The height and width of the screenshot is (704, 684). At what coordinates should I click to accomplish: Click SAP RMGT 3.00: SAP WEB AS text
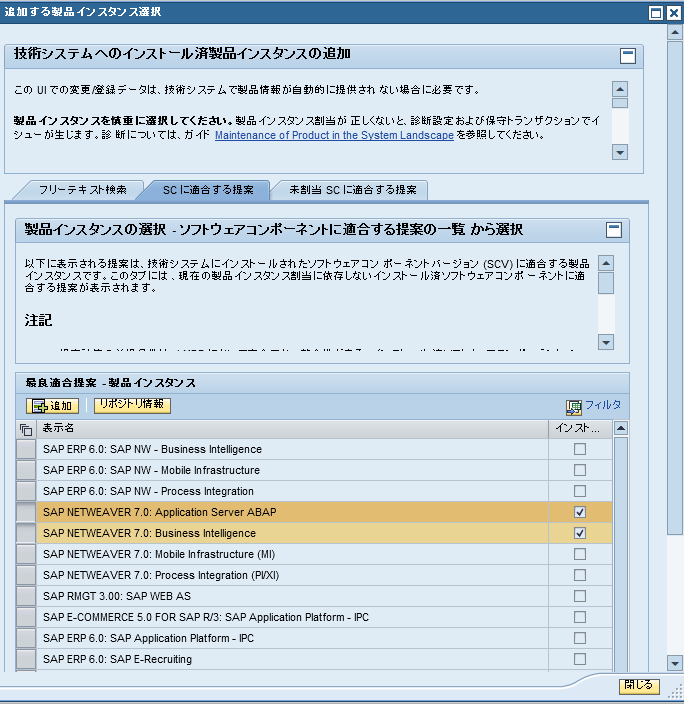click(117, 596)
